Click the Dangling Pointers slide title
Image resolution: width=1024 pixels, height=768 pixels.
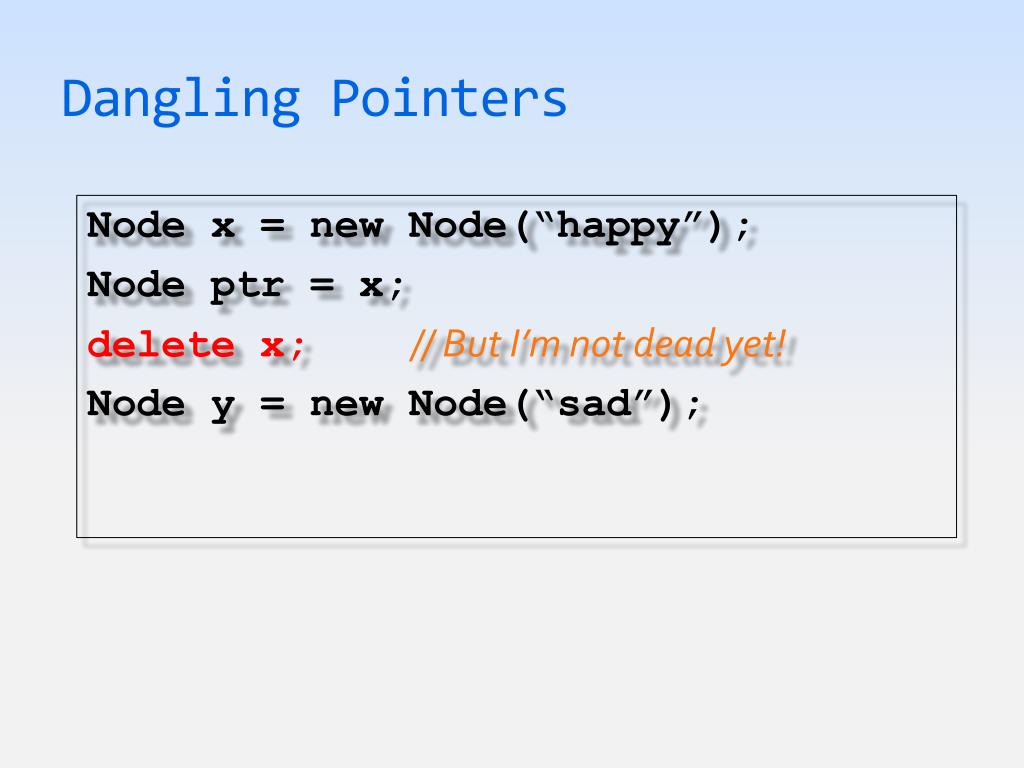click(x=314, y=100)
